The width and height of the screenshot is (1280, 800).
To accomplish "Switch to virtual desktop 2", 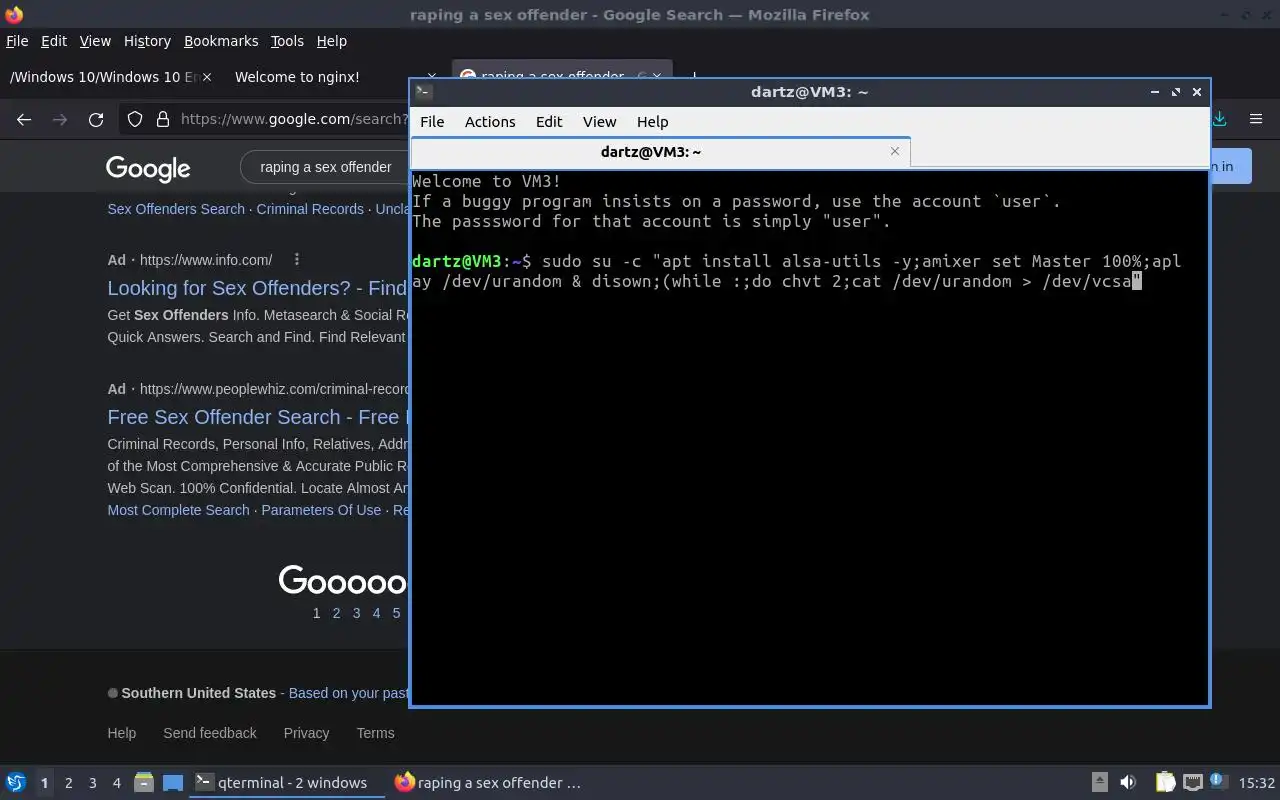I will coord(68,783).
